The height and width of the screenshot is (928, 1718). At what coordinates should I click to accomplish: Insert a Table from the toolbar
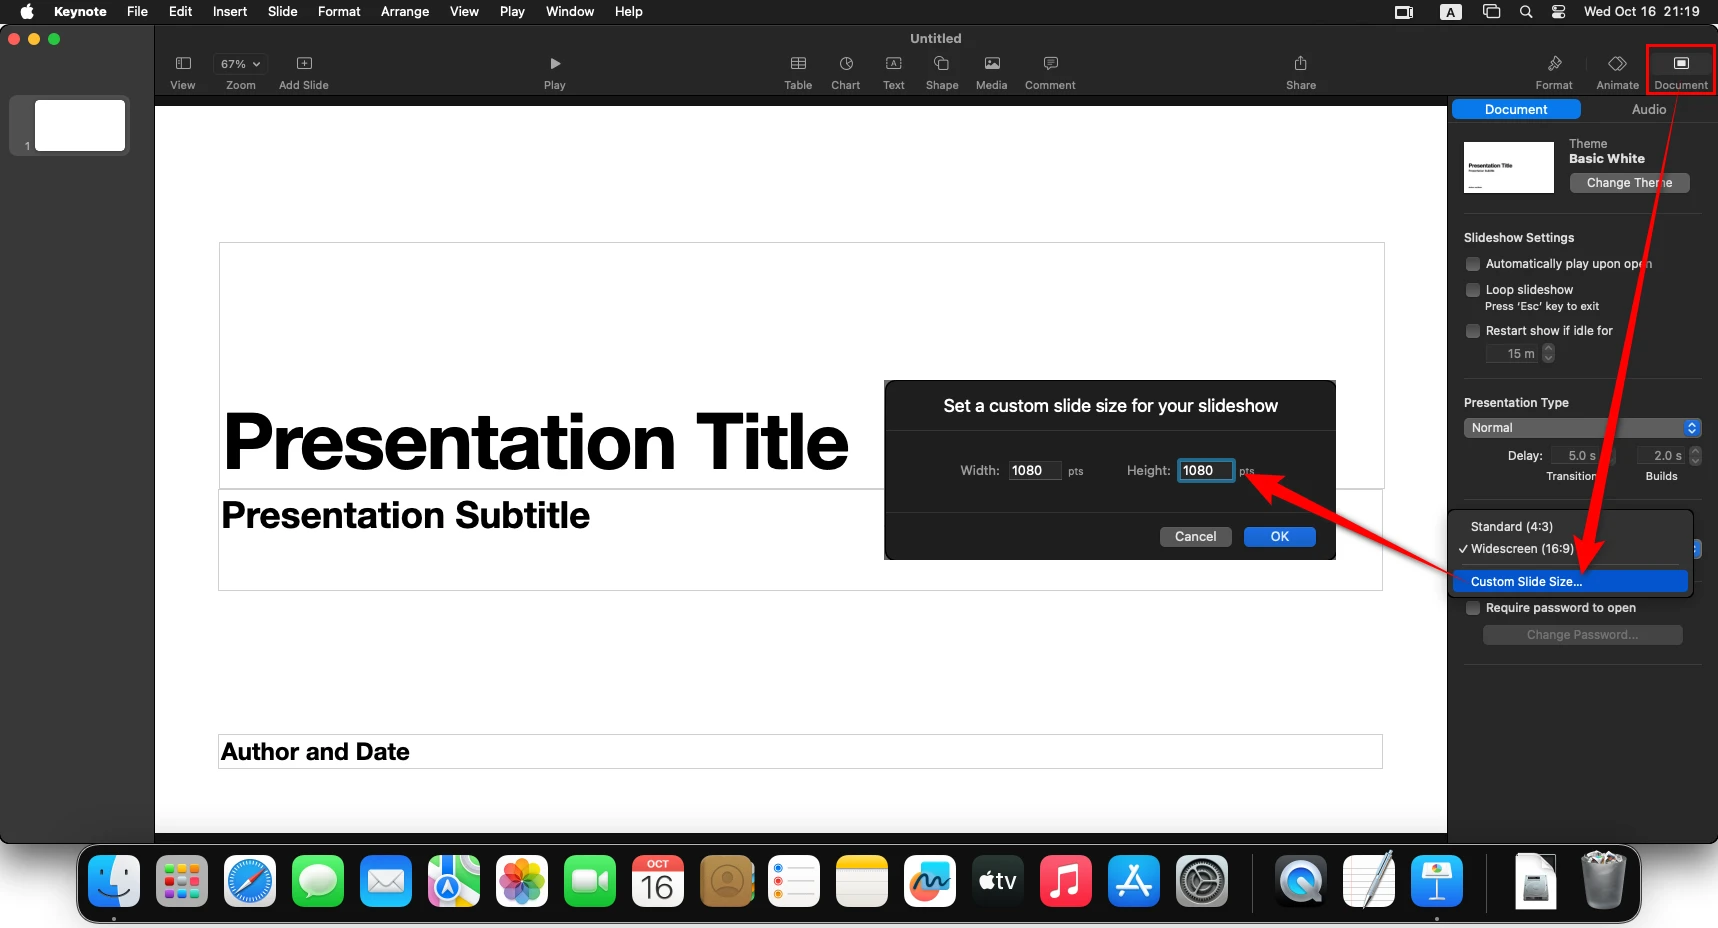[x=798, y=72]
